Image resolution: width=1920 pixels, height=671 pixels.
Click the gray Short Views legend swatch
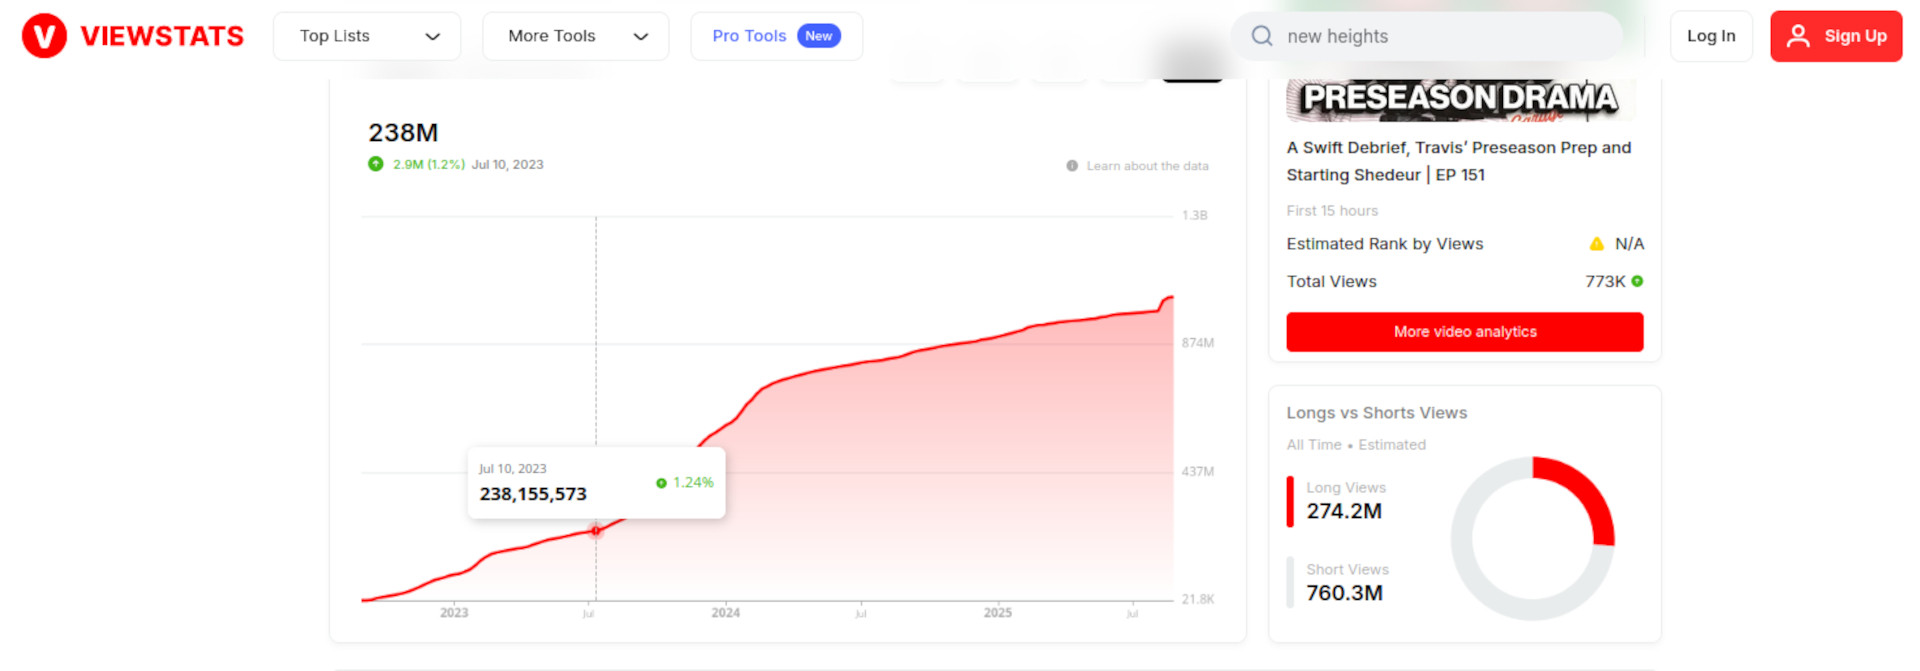(x=1290, y=582)
